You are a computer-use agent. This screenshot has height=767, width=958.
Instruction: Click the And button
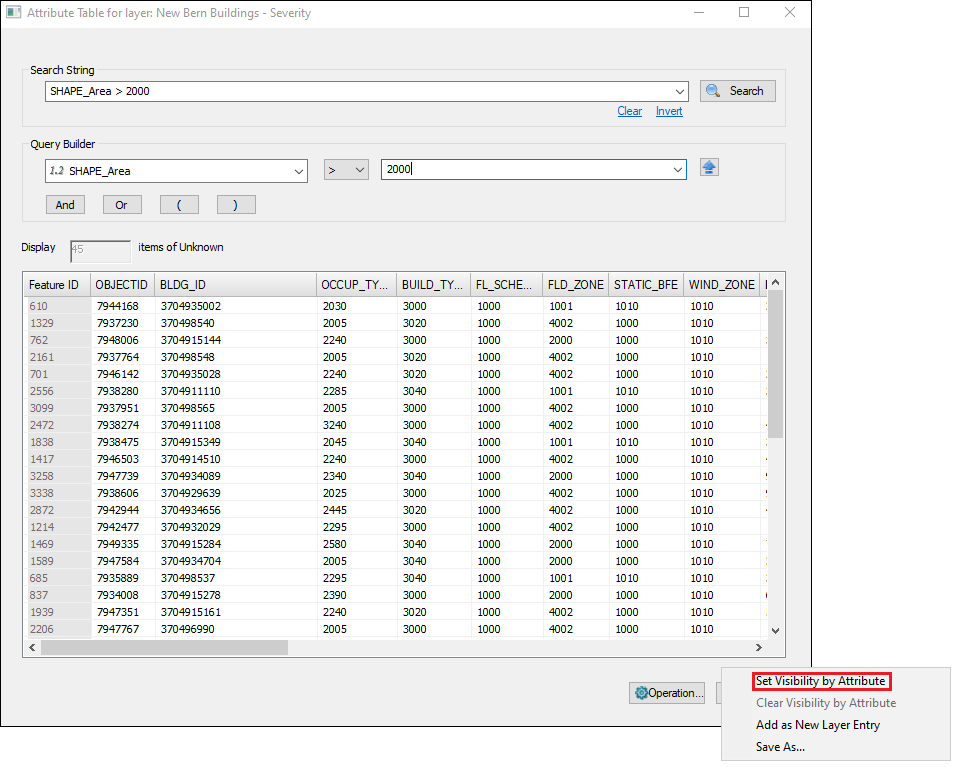[x=65, y=205]
